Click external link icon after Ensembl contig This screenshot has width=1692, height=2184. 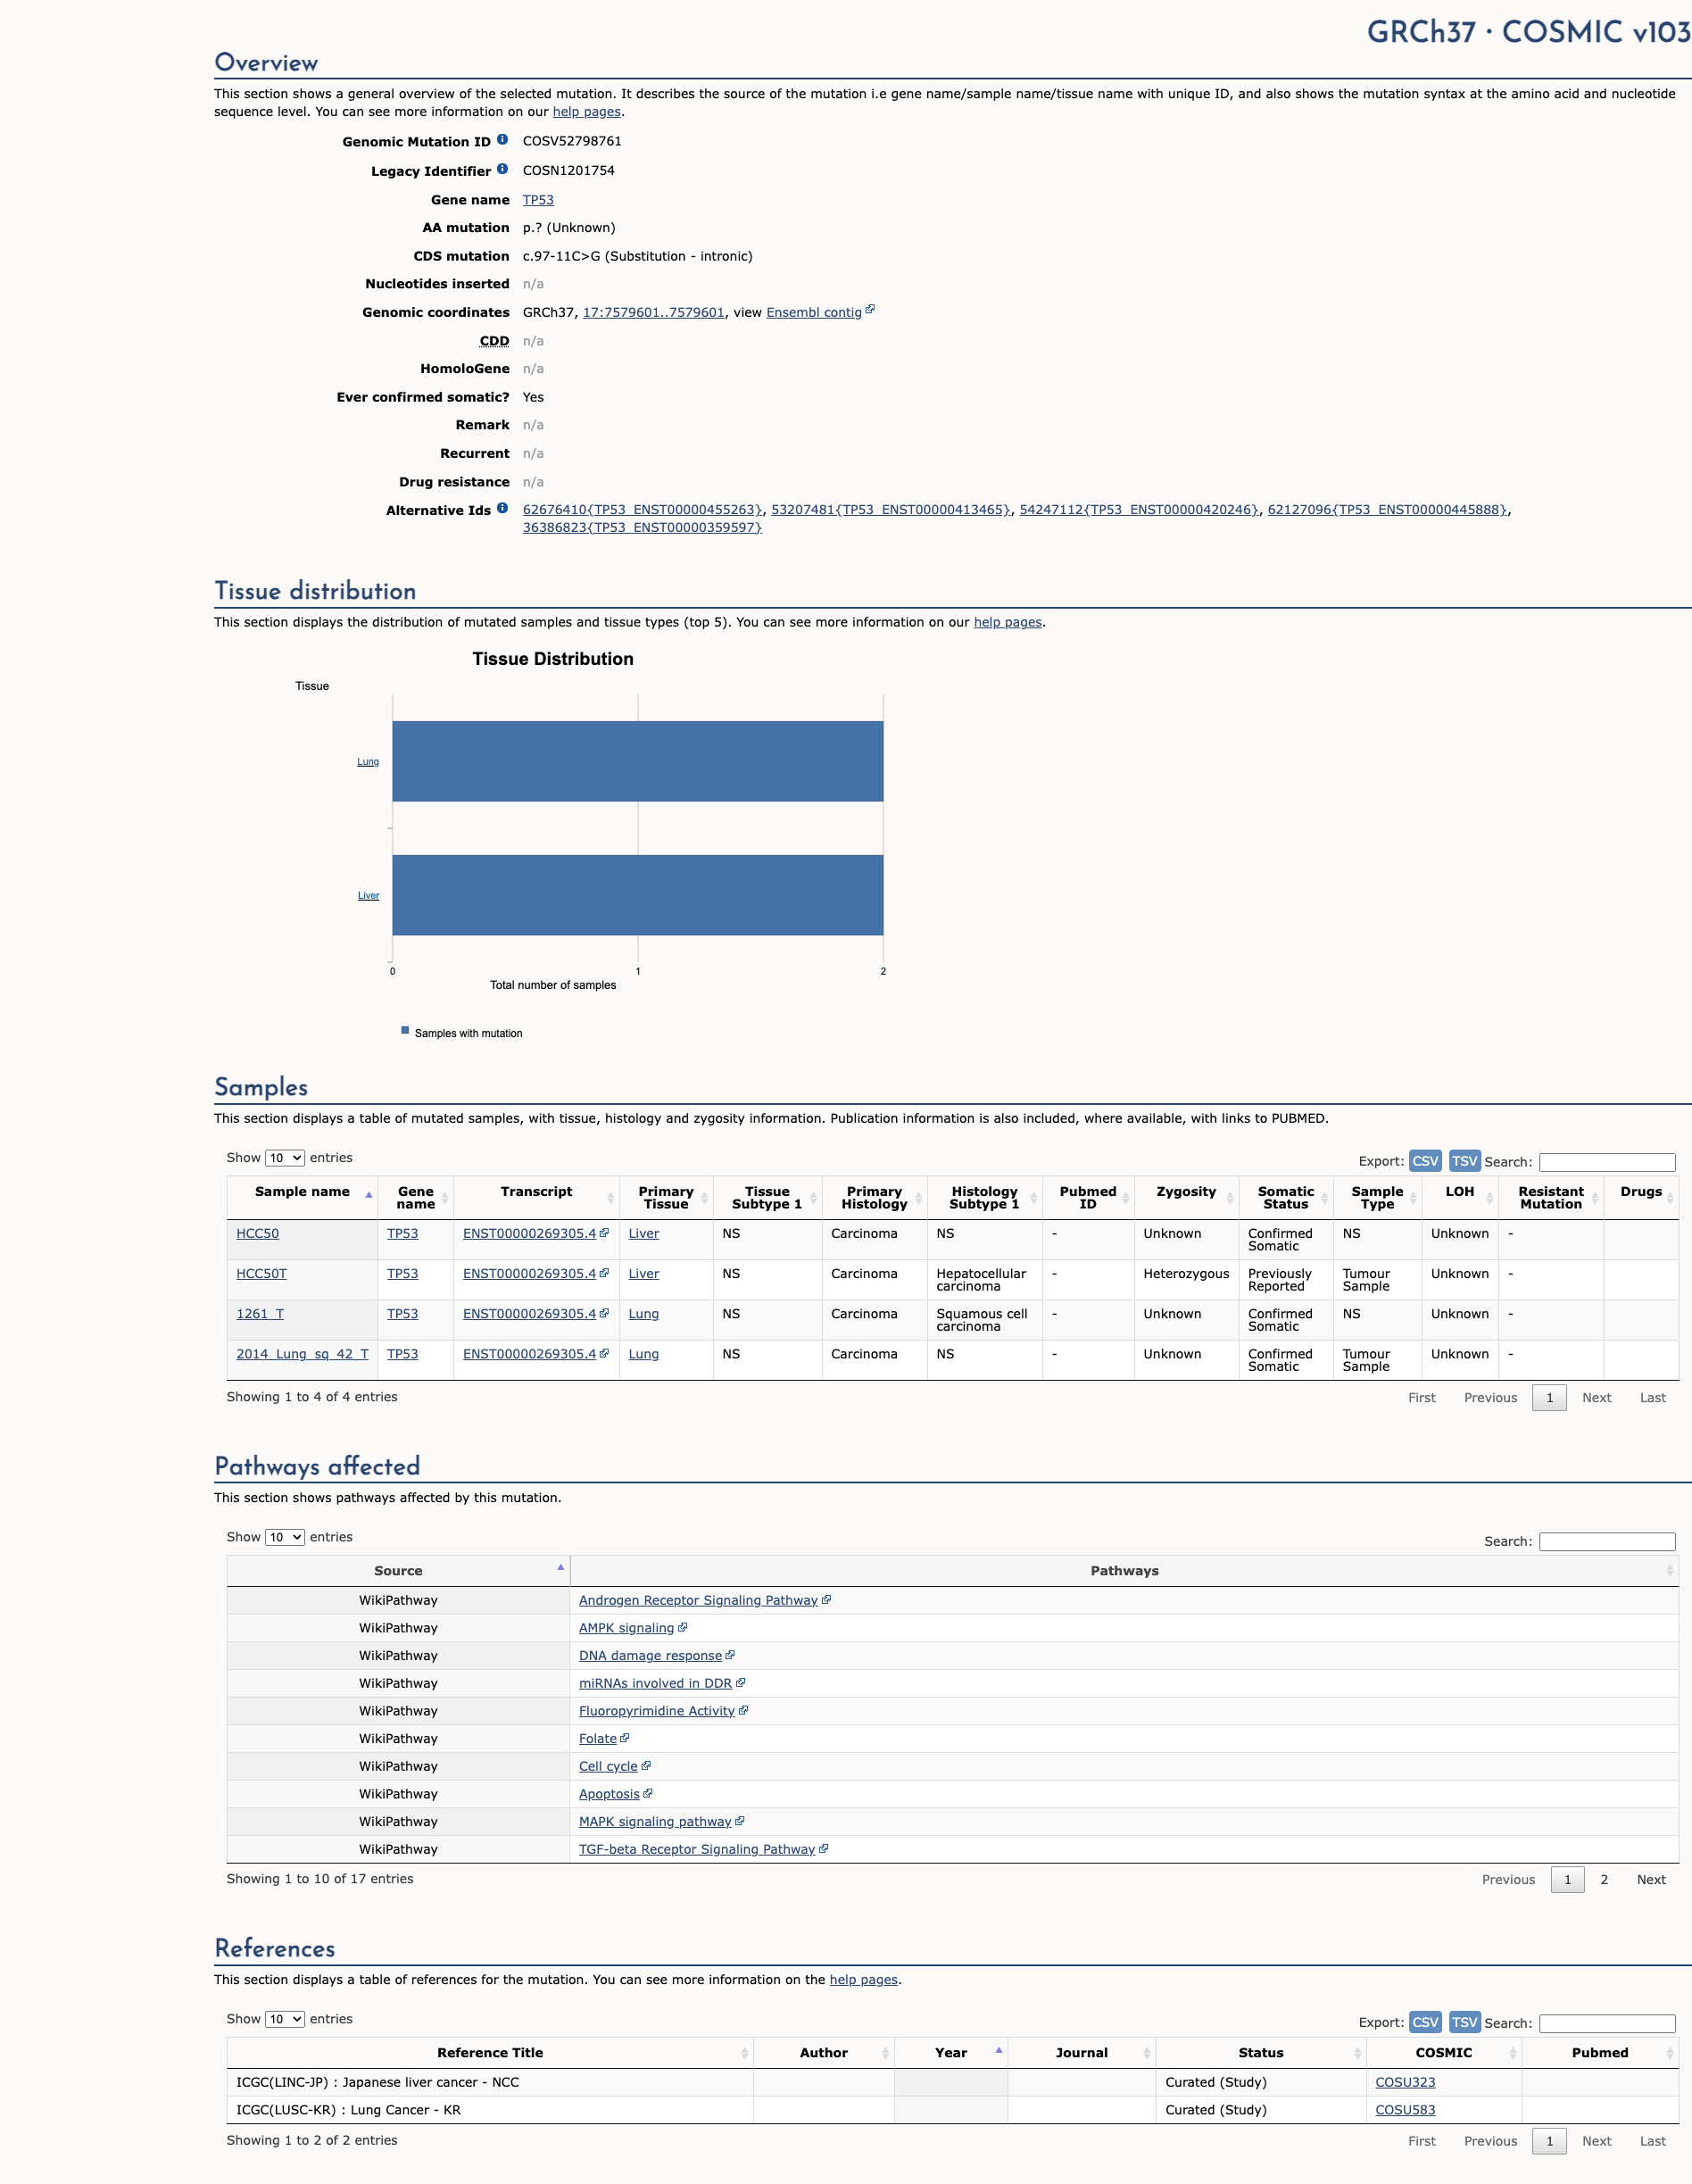tap(870, 310)
